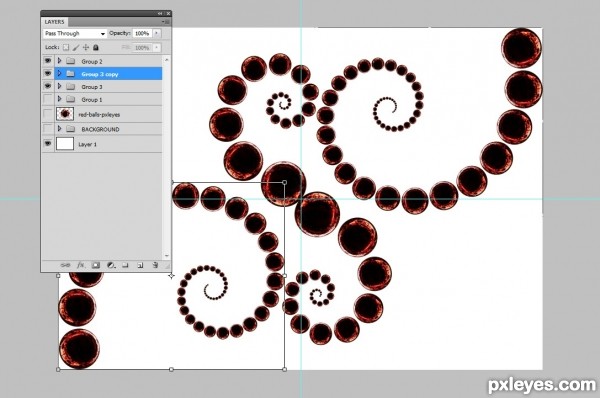This screenshot has width=600, height=398.
Task: Select the Group 1 layer row
Action: click(102, 99)
